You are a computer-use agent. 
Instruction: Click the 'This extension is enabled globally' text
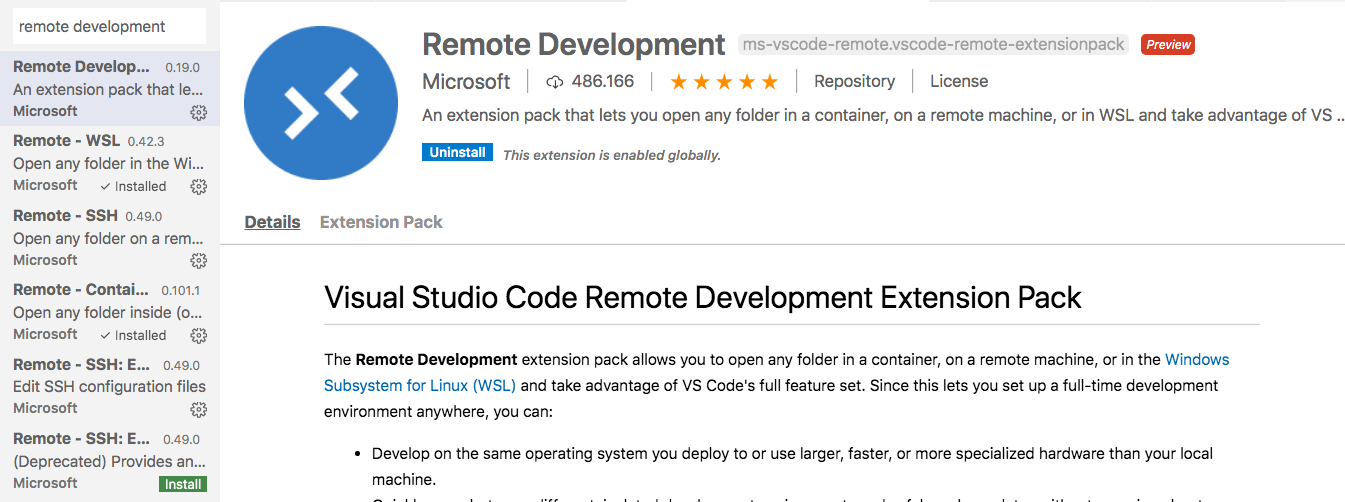coord(611,155)
